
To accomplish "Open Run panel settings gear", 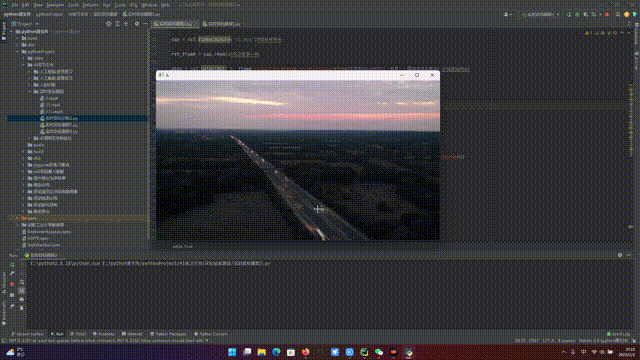I will click(620, 255).
